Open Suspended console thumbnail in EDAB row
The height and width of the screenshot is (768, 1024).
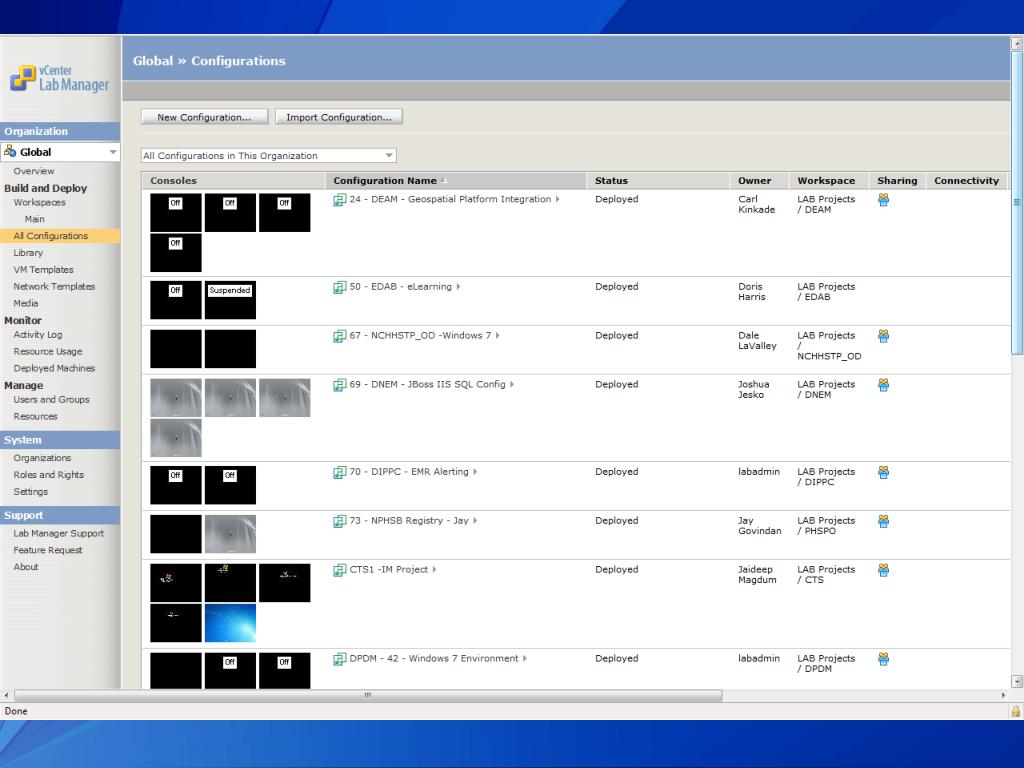230,300
